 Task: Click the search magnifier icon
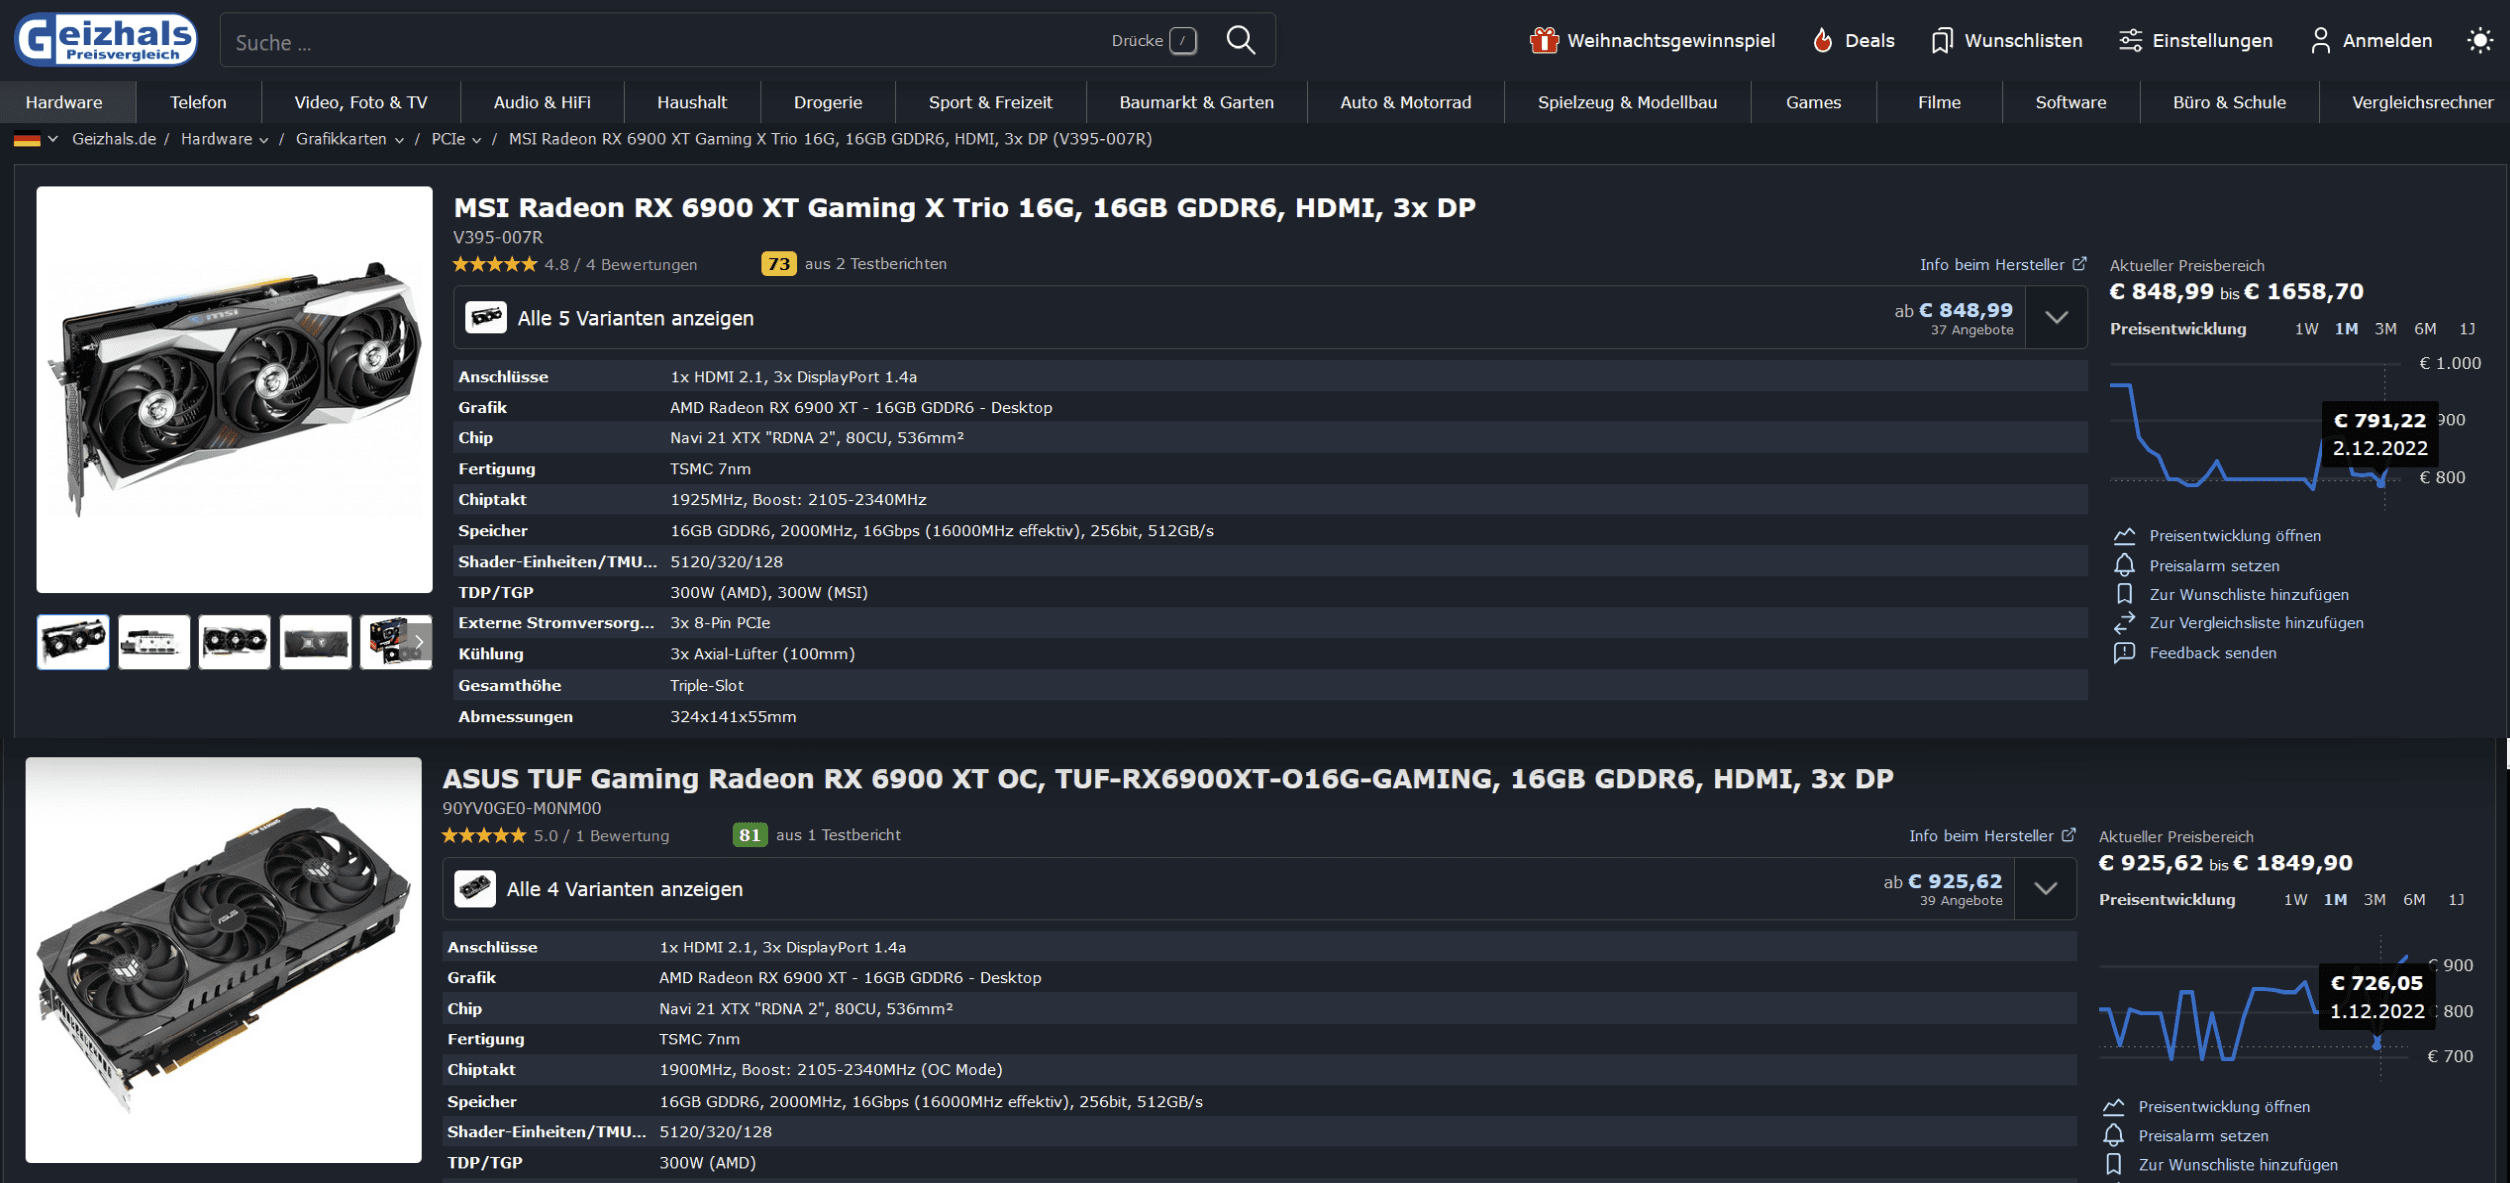pyautogui.click(x=1240, y=40)
